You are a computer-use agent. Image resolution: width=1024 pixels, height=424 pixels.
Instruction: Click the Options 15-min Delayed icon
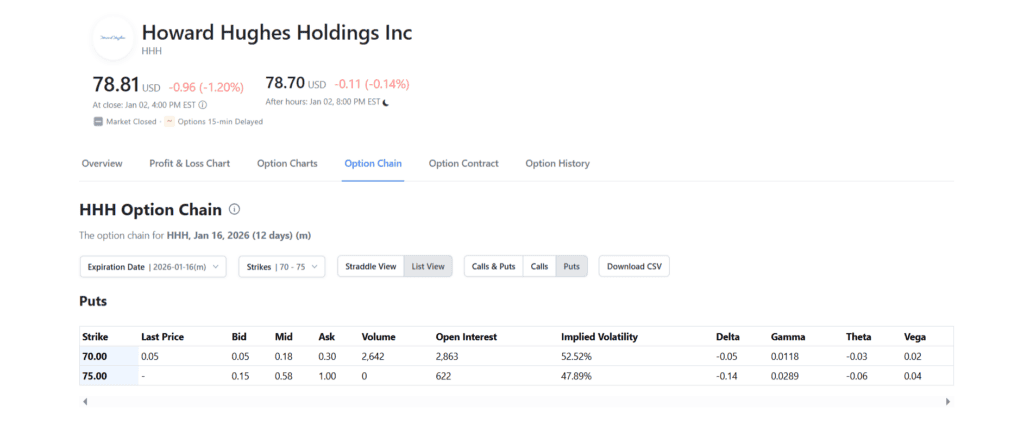[169, 122]
